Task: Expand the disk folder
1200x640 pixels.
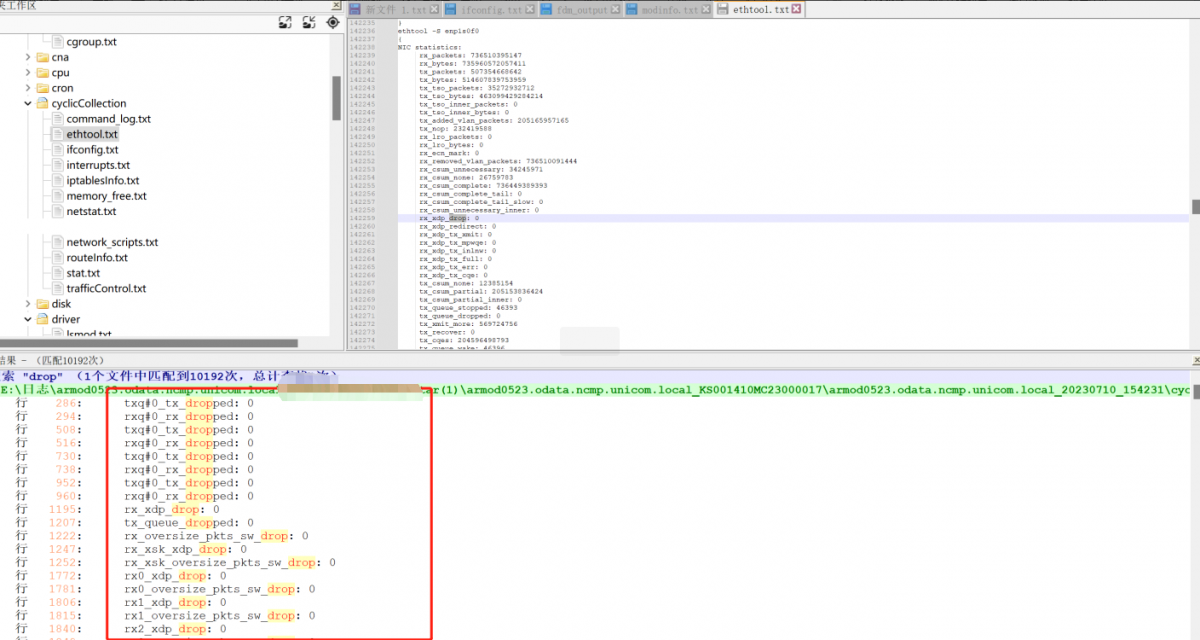Action: coord(28,304)
